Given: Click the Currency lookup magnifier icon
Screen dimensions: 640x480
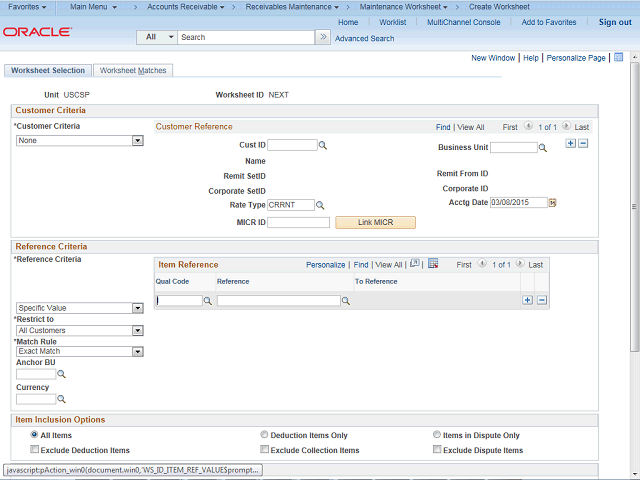Looking at the screenshot, I should (61, 399).
